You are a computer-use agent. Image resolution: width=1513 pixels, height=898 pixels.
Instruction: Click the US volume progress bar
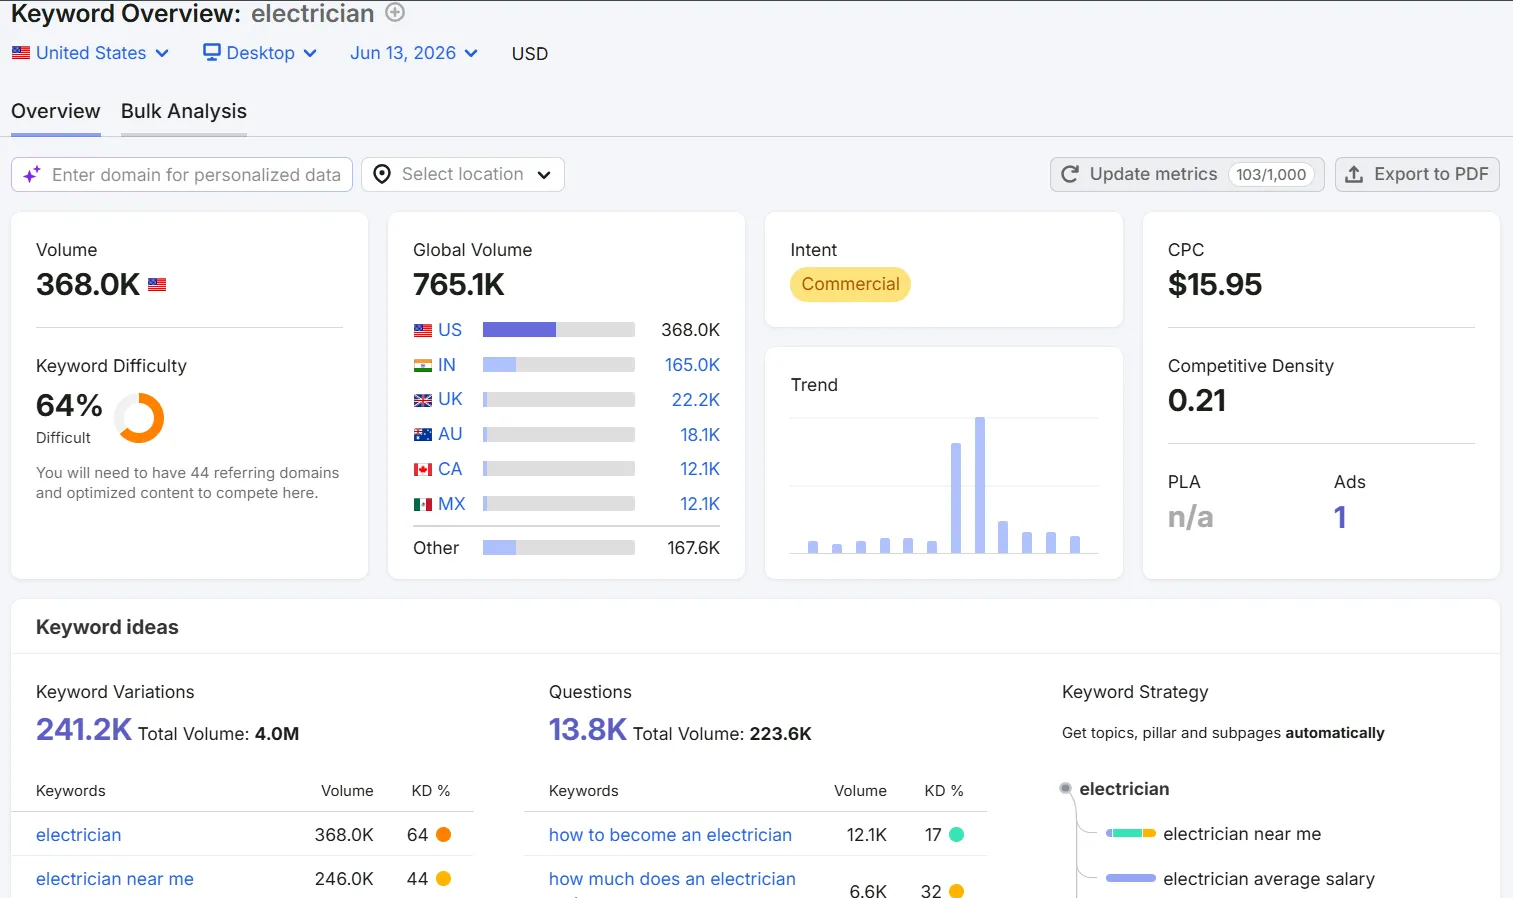coord(559,330)
